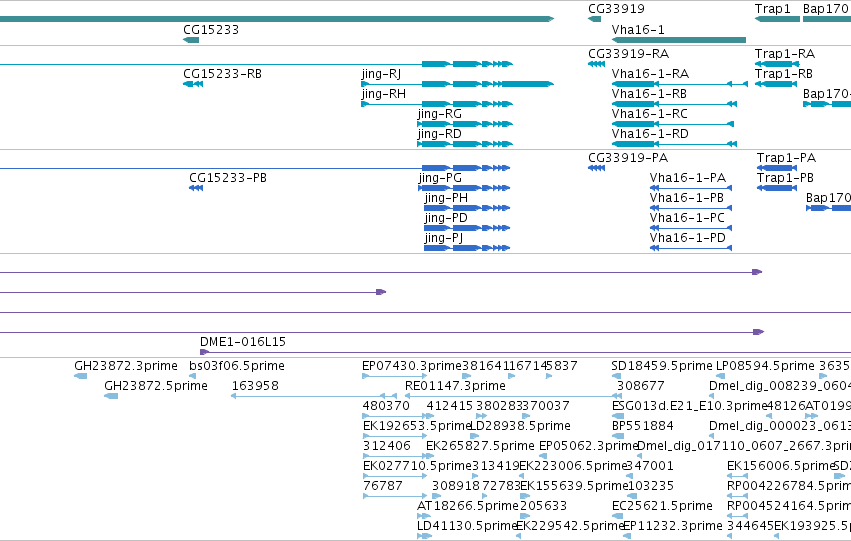Click the CG33919-RA transcript label

pos(628,54)
